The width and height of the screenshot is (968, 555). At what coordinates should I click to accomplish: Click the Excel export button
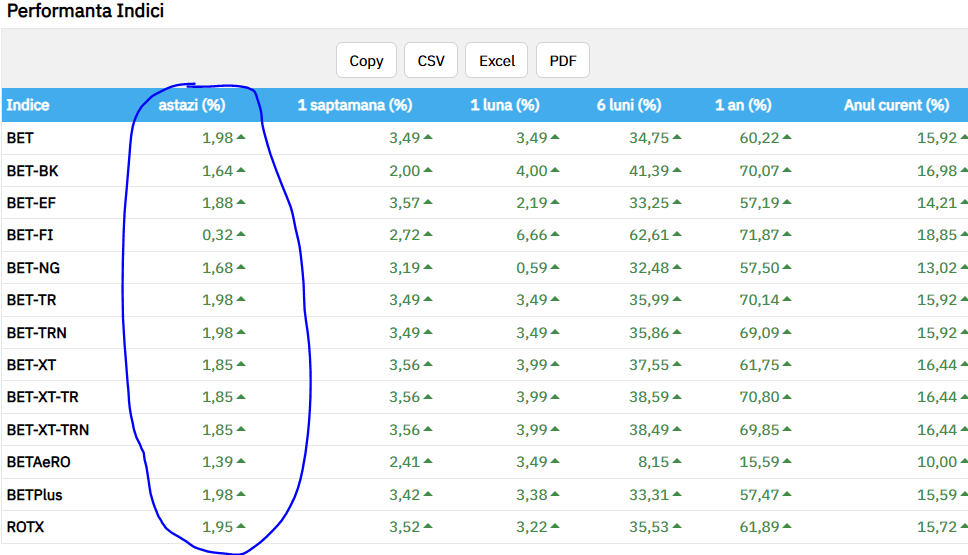tap(497, 61)
